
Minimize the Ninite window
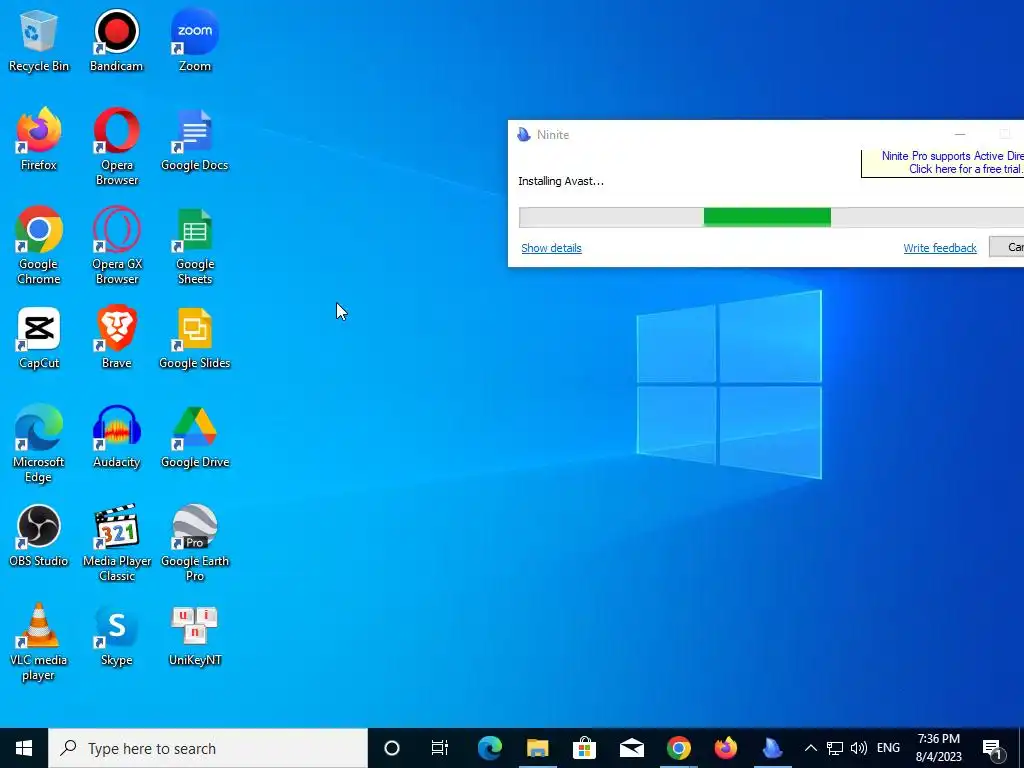click(x=960, y=135)
